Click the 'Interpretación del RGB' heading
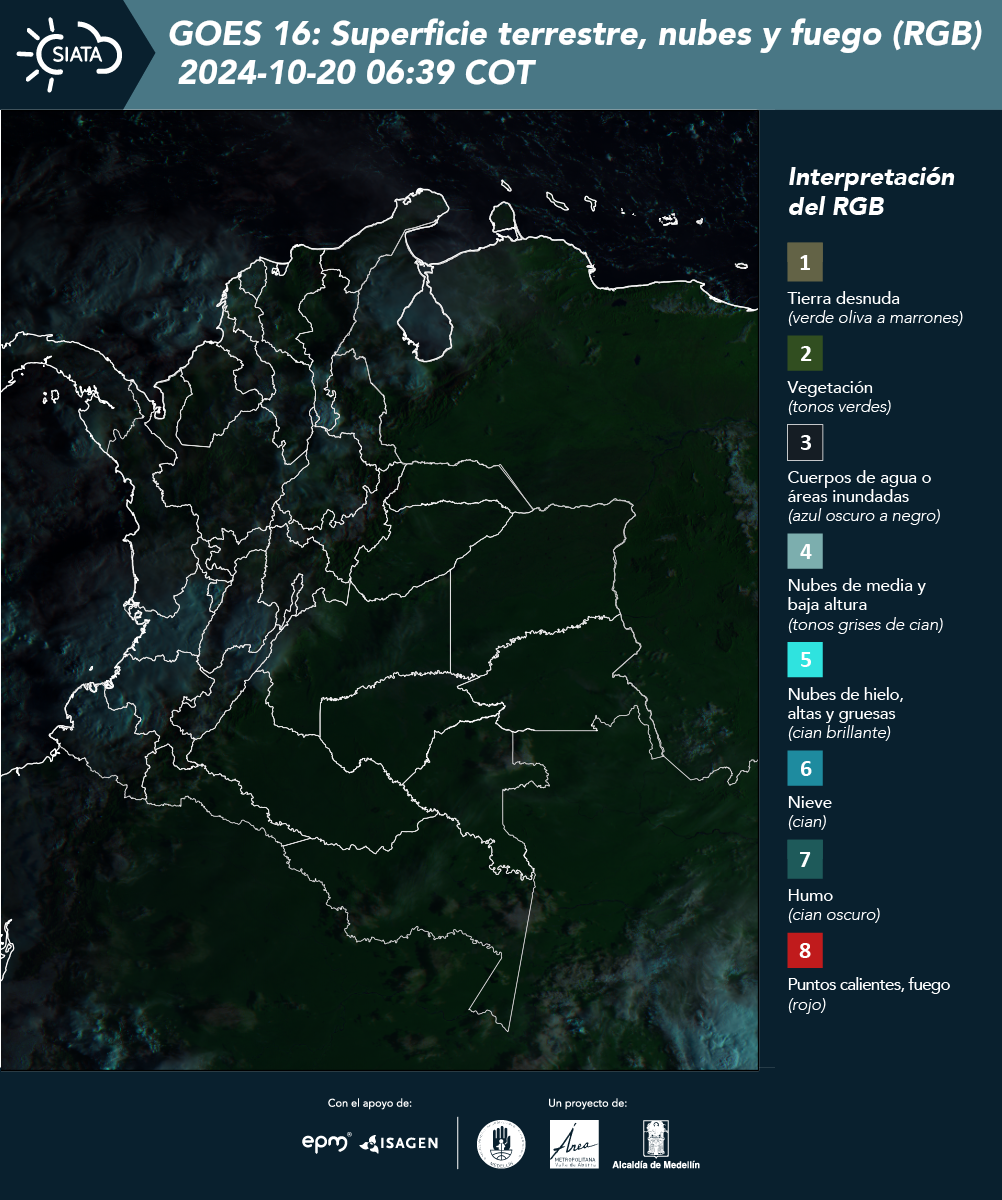 point(871,191)
